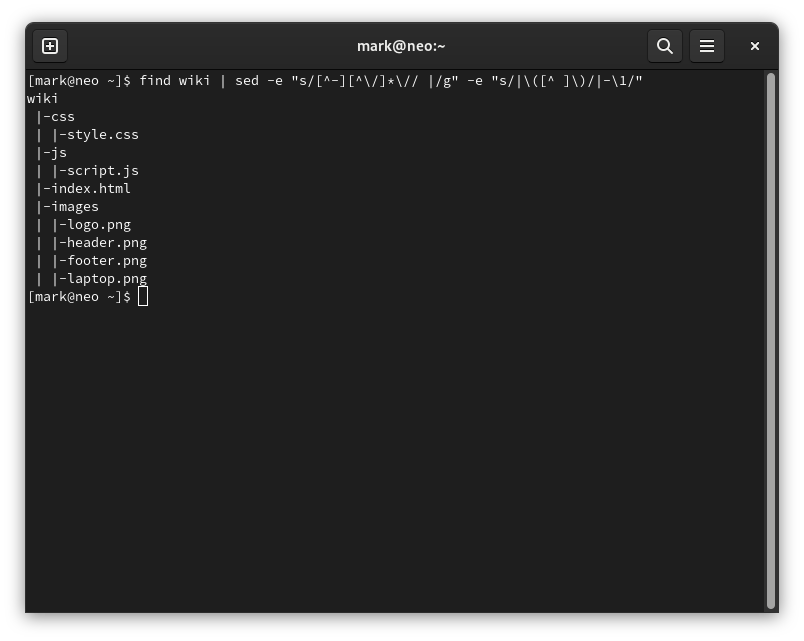Click the logo.png file entry
Viewport: 804px width, 641px height.
click(x=98, y=224)
